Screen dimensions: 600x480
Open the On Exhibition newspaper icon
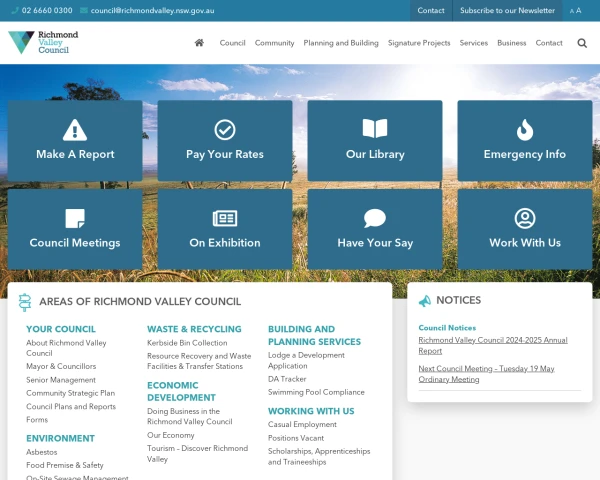tap(225, 218)
